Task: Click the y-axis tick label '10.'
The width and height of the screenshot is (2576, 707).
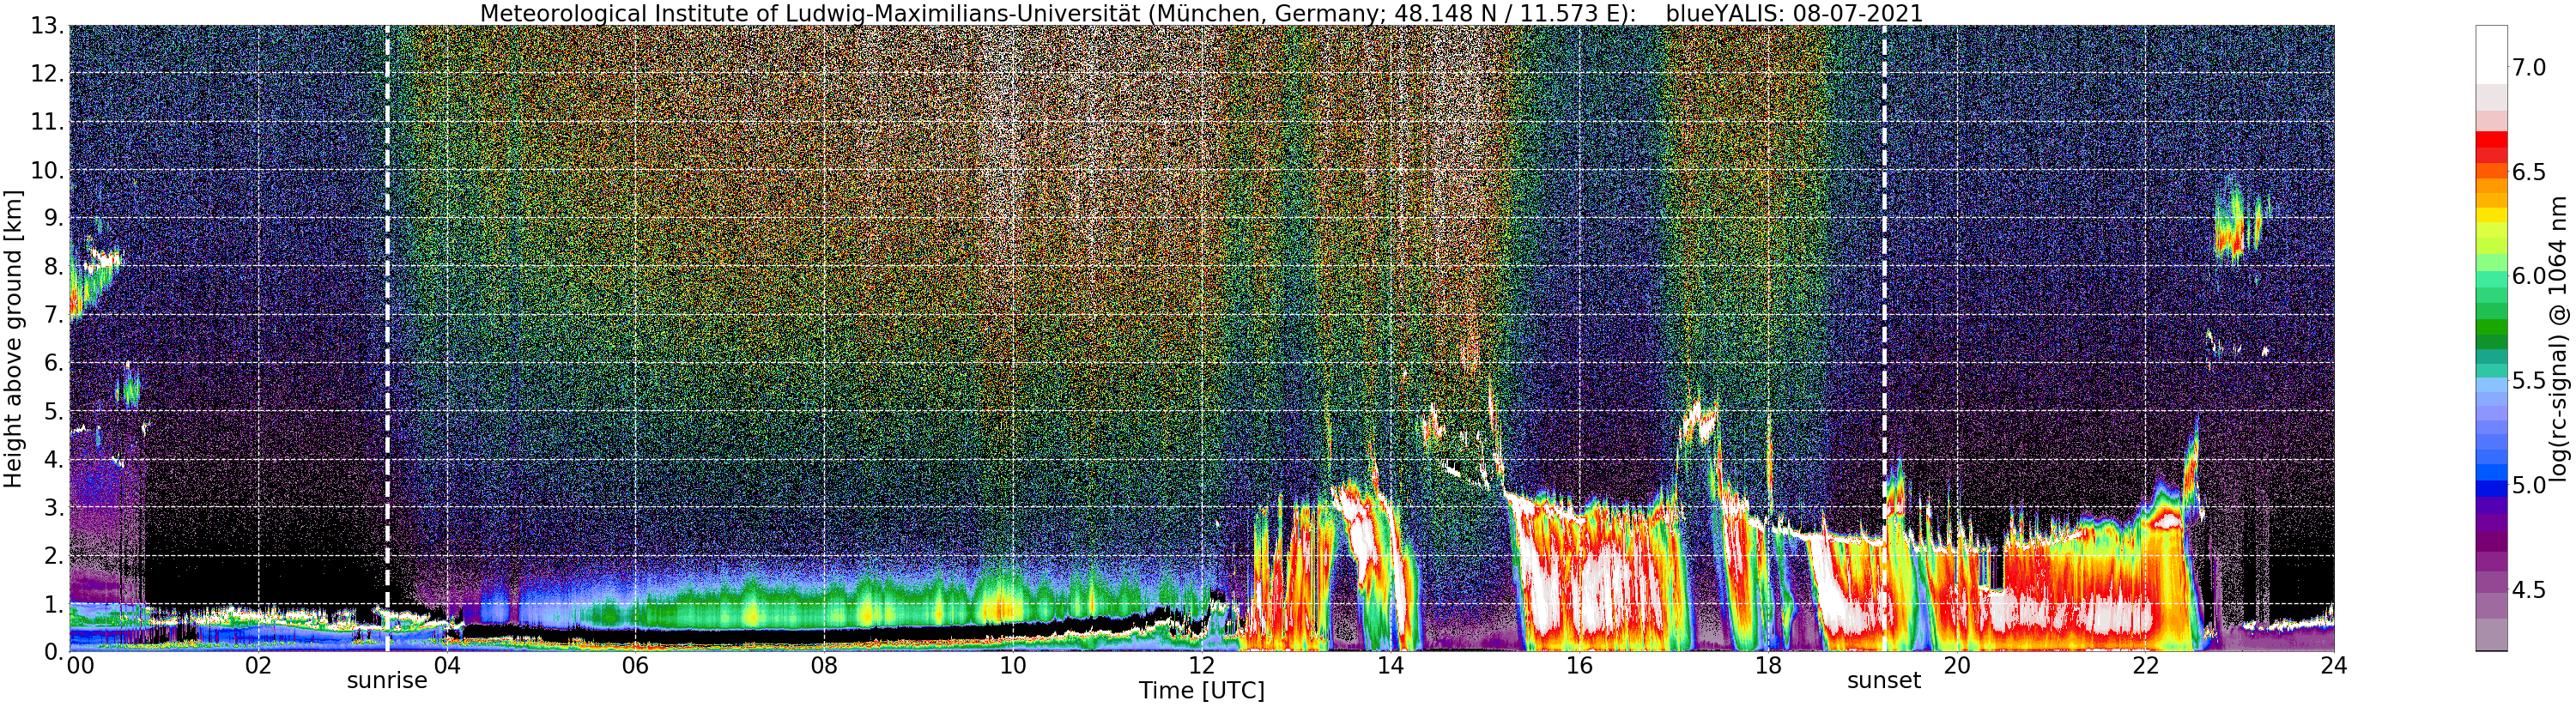Action: [46, 170]
